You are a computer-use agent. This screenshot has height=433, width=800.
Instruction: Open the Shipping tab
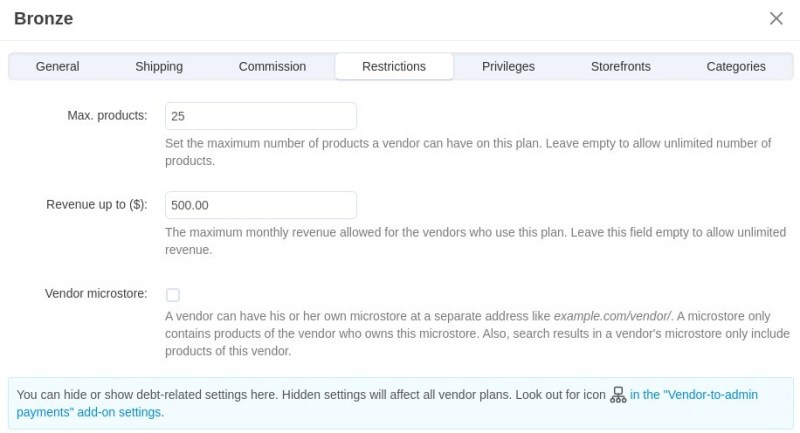[159, 67]
